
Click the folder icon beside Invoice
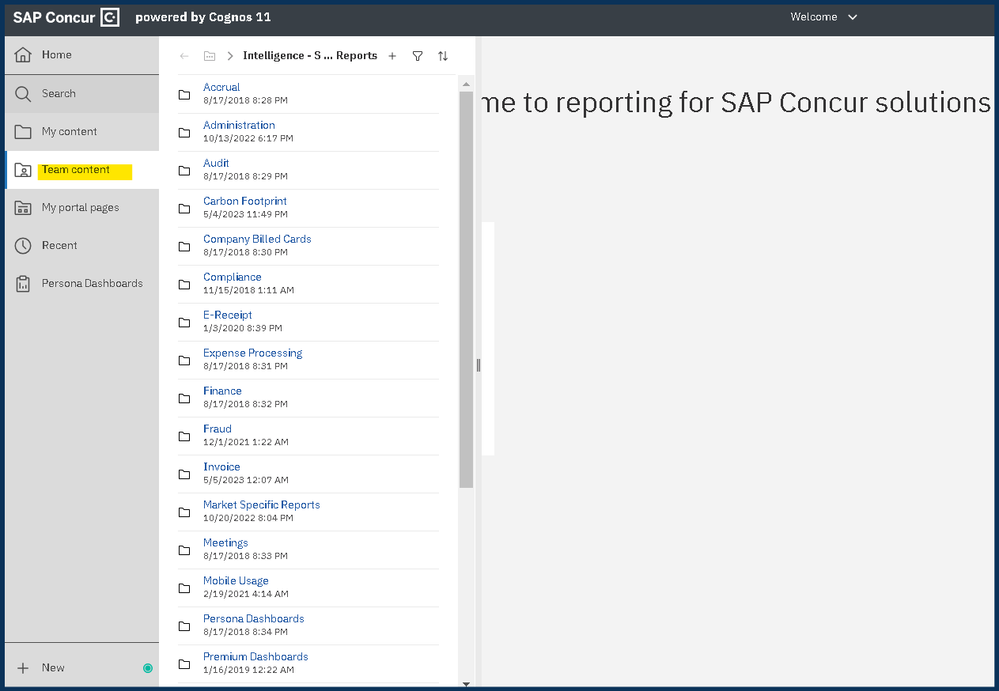pos(184,474)
